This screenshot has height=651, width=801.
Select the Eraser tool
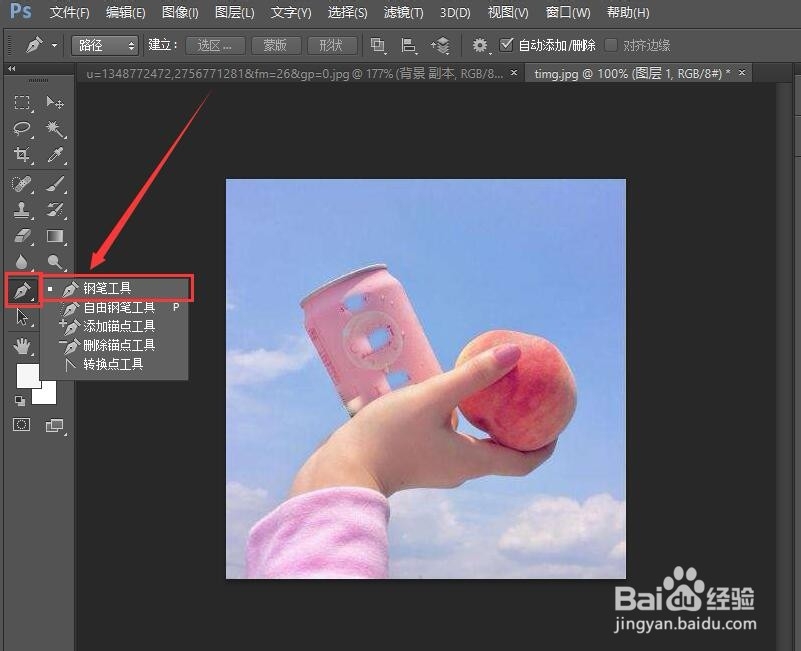(x=21, y=237)
